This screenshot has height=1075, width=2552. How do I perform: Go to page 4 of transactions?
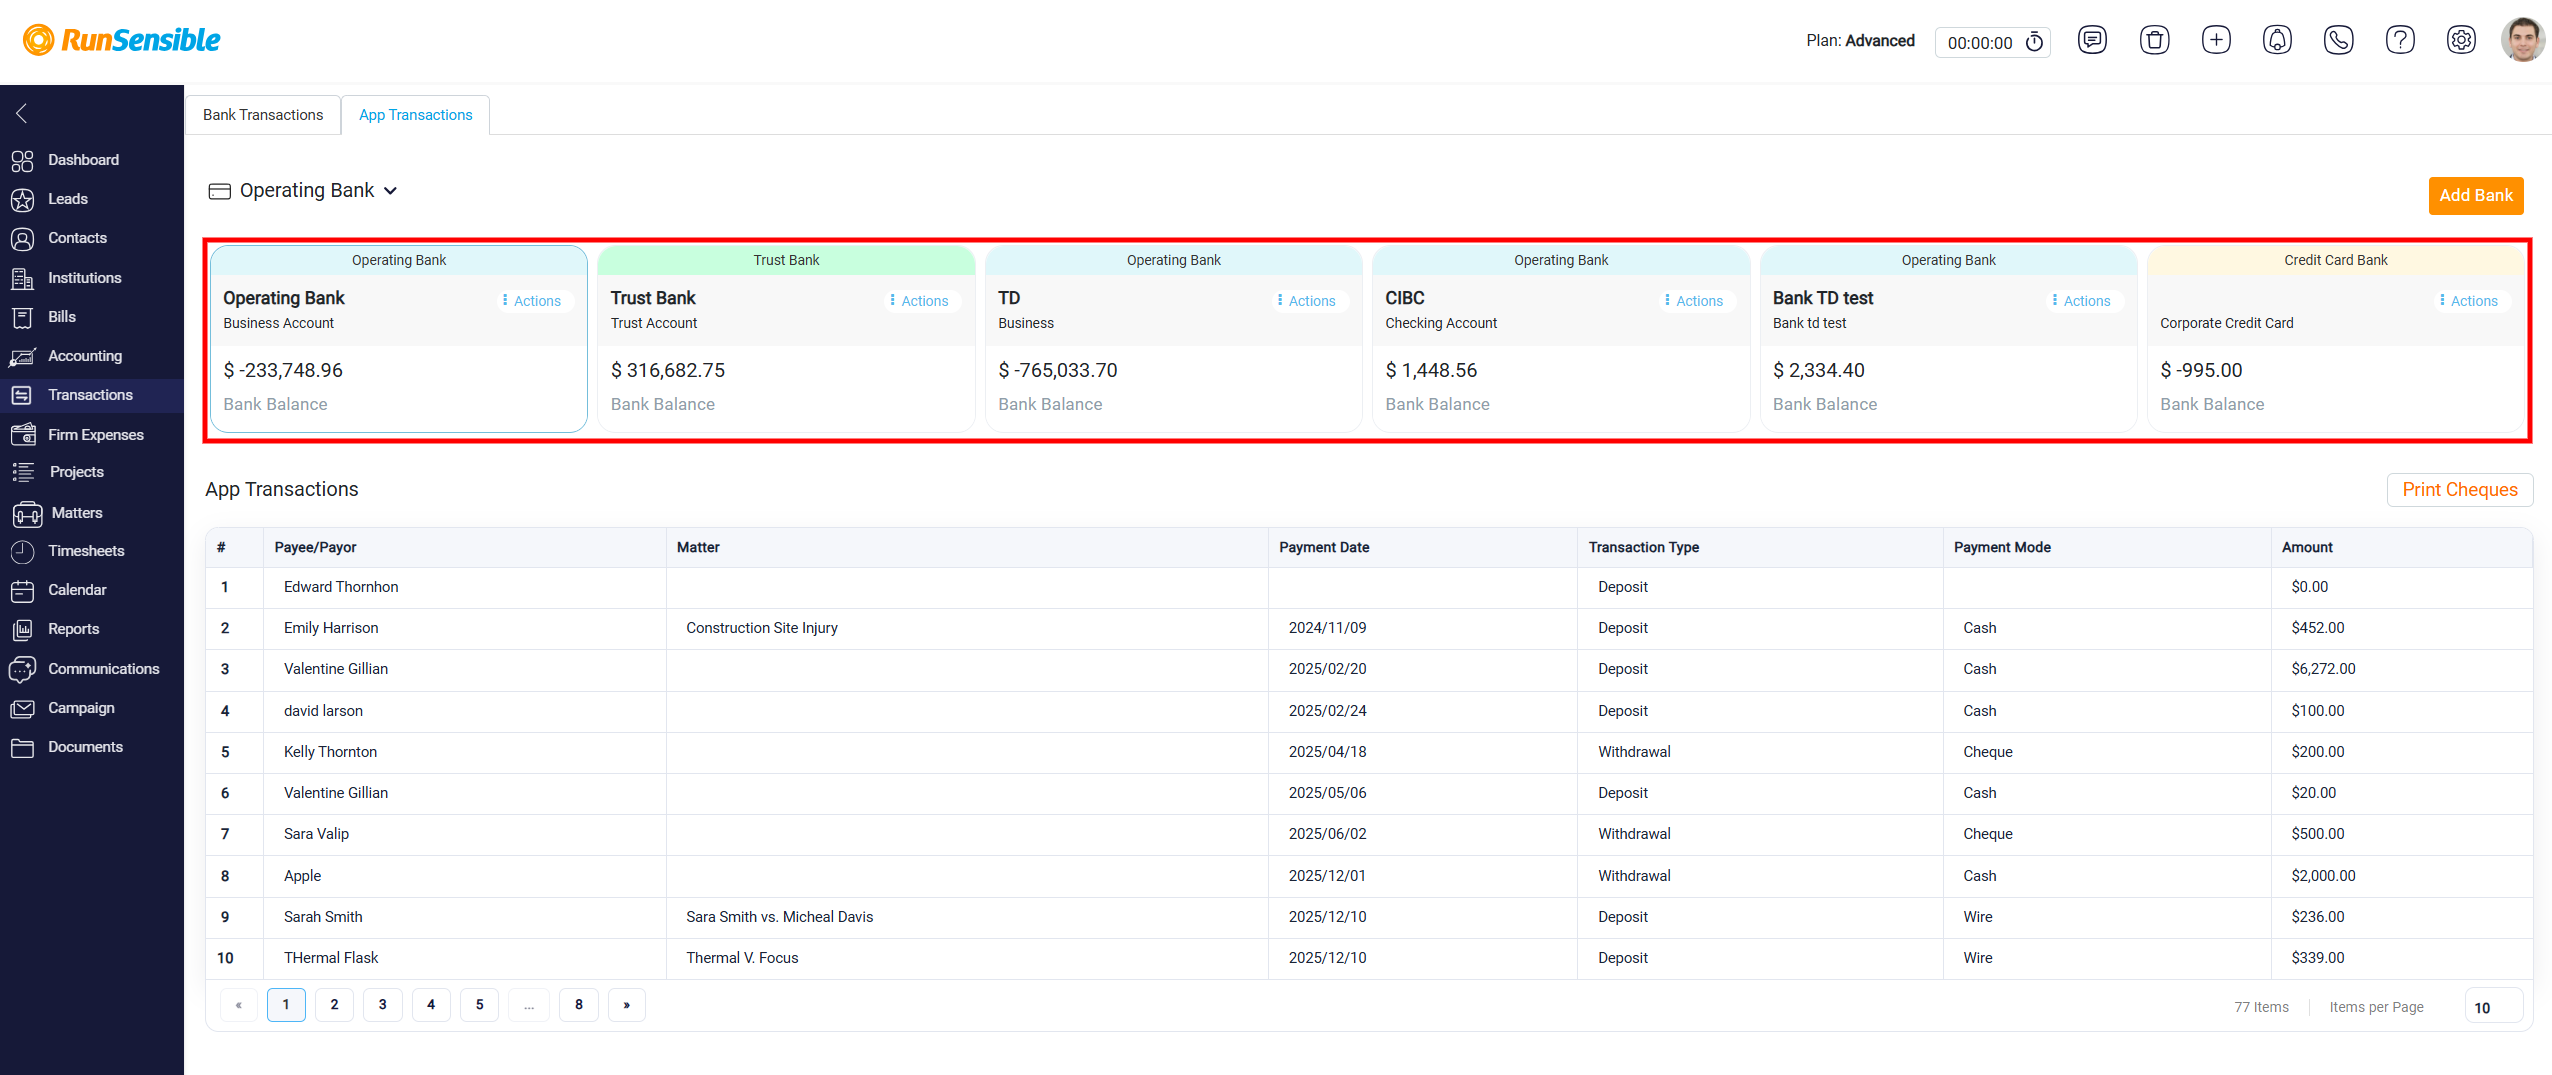431,1005
